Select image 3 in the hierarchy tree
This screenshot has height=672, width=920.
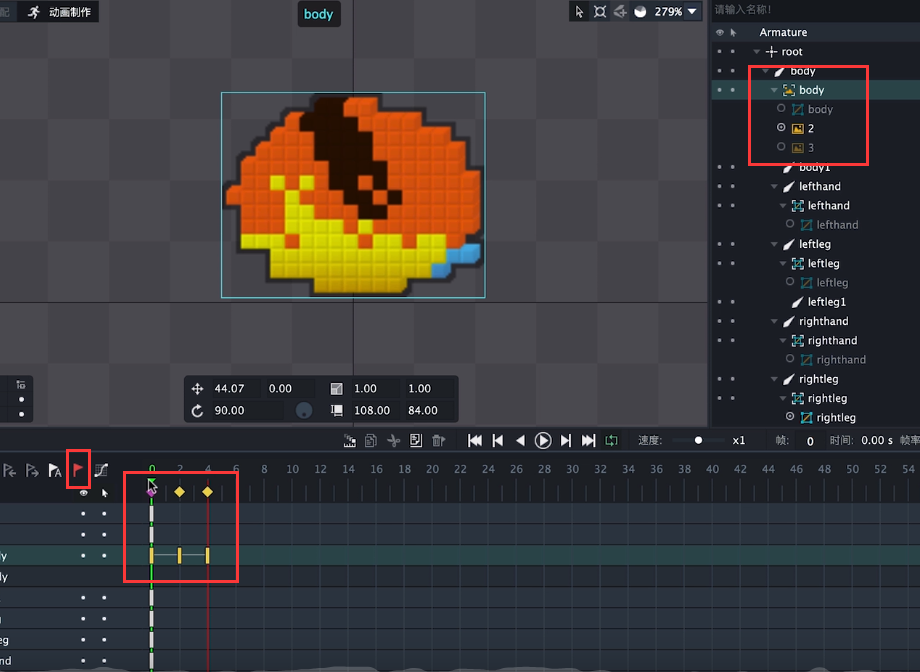click(810, 148)
